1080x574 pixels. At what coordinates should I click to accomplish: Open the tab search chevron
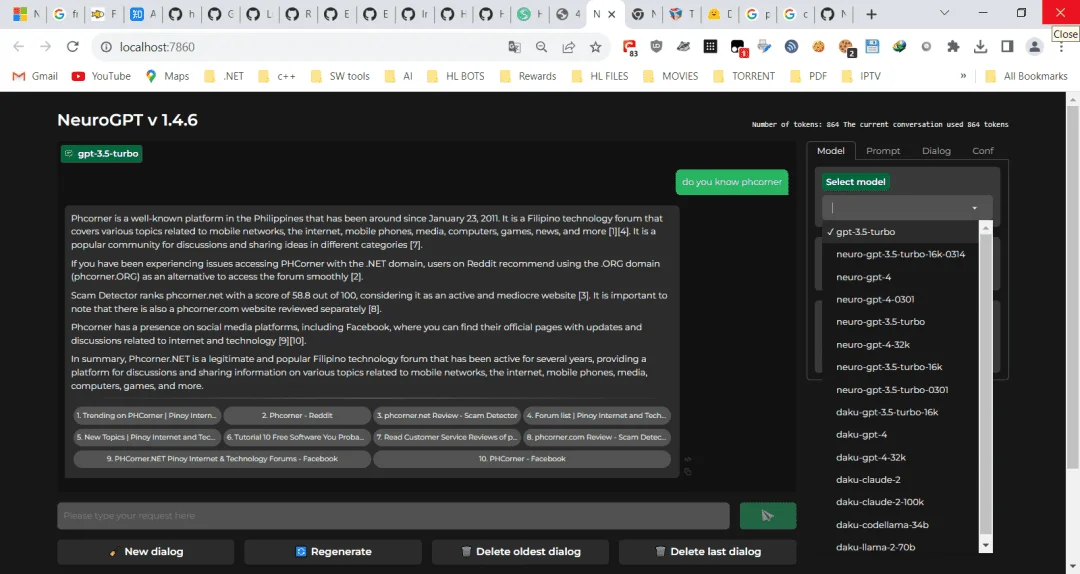pos(944,13)
